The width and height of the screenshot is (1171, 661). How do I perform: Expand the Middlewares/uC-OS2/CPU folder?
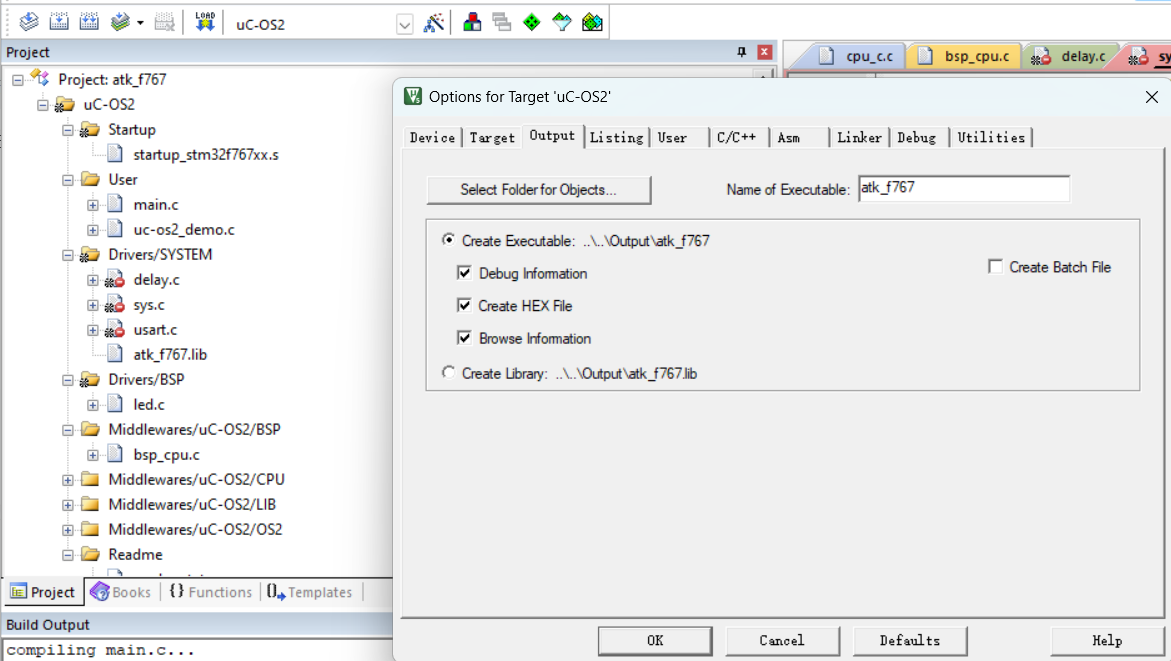coord(68,480)
